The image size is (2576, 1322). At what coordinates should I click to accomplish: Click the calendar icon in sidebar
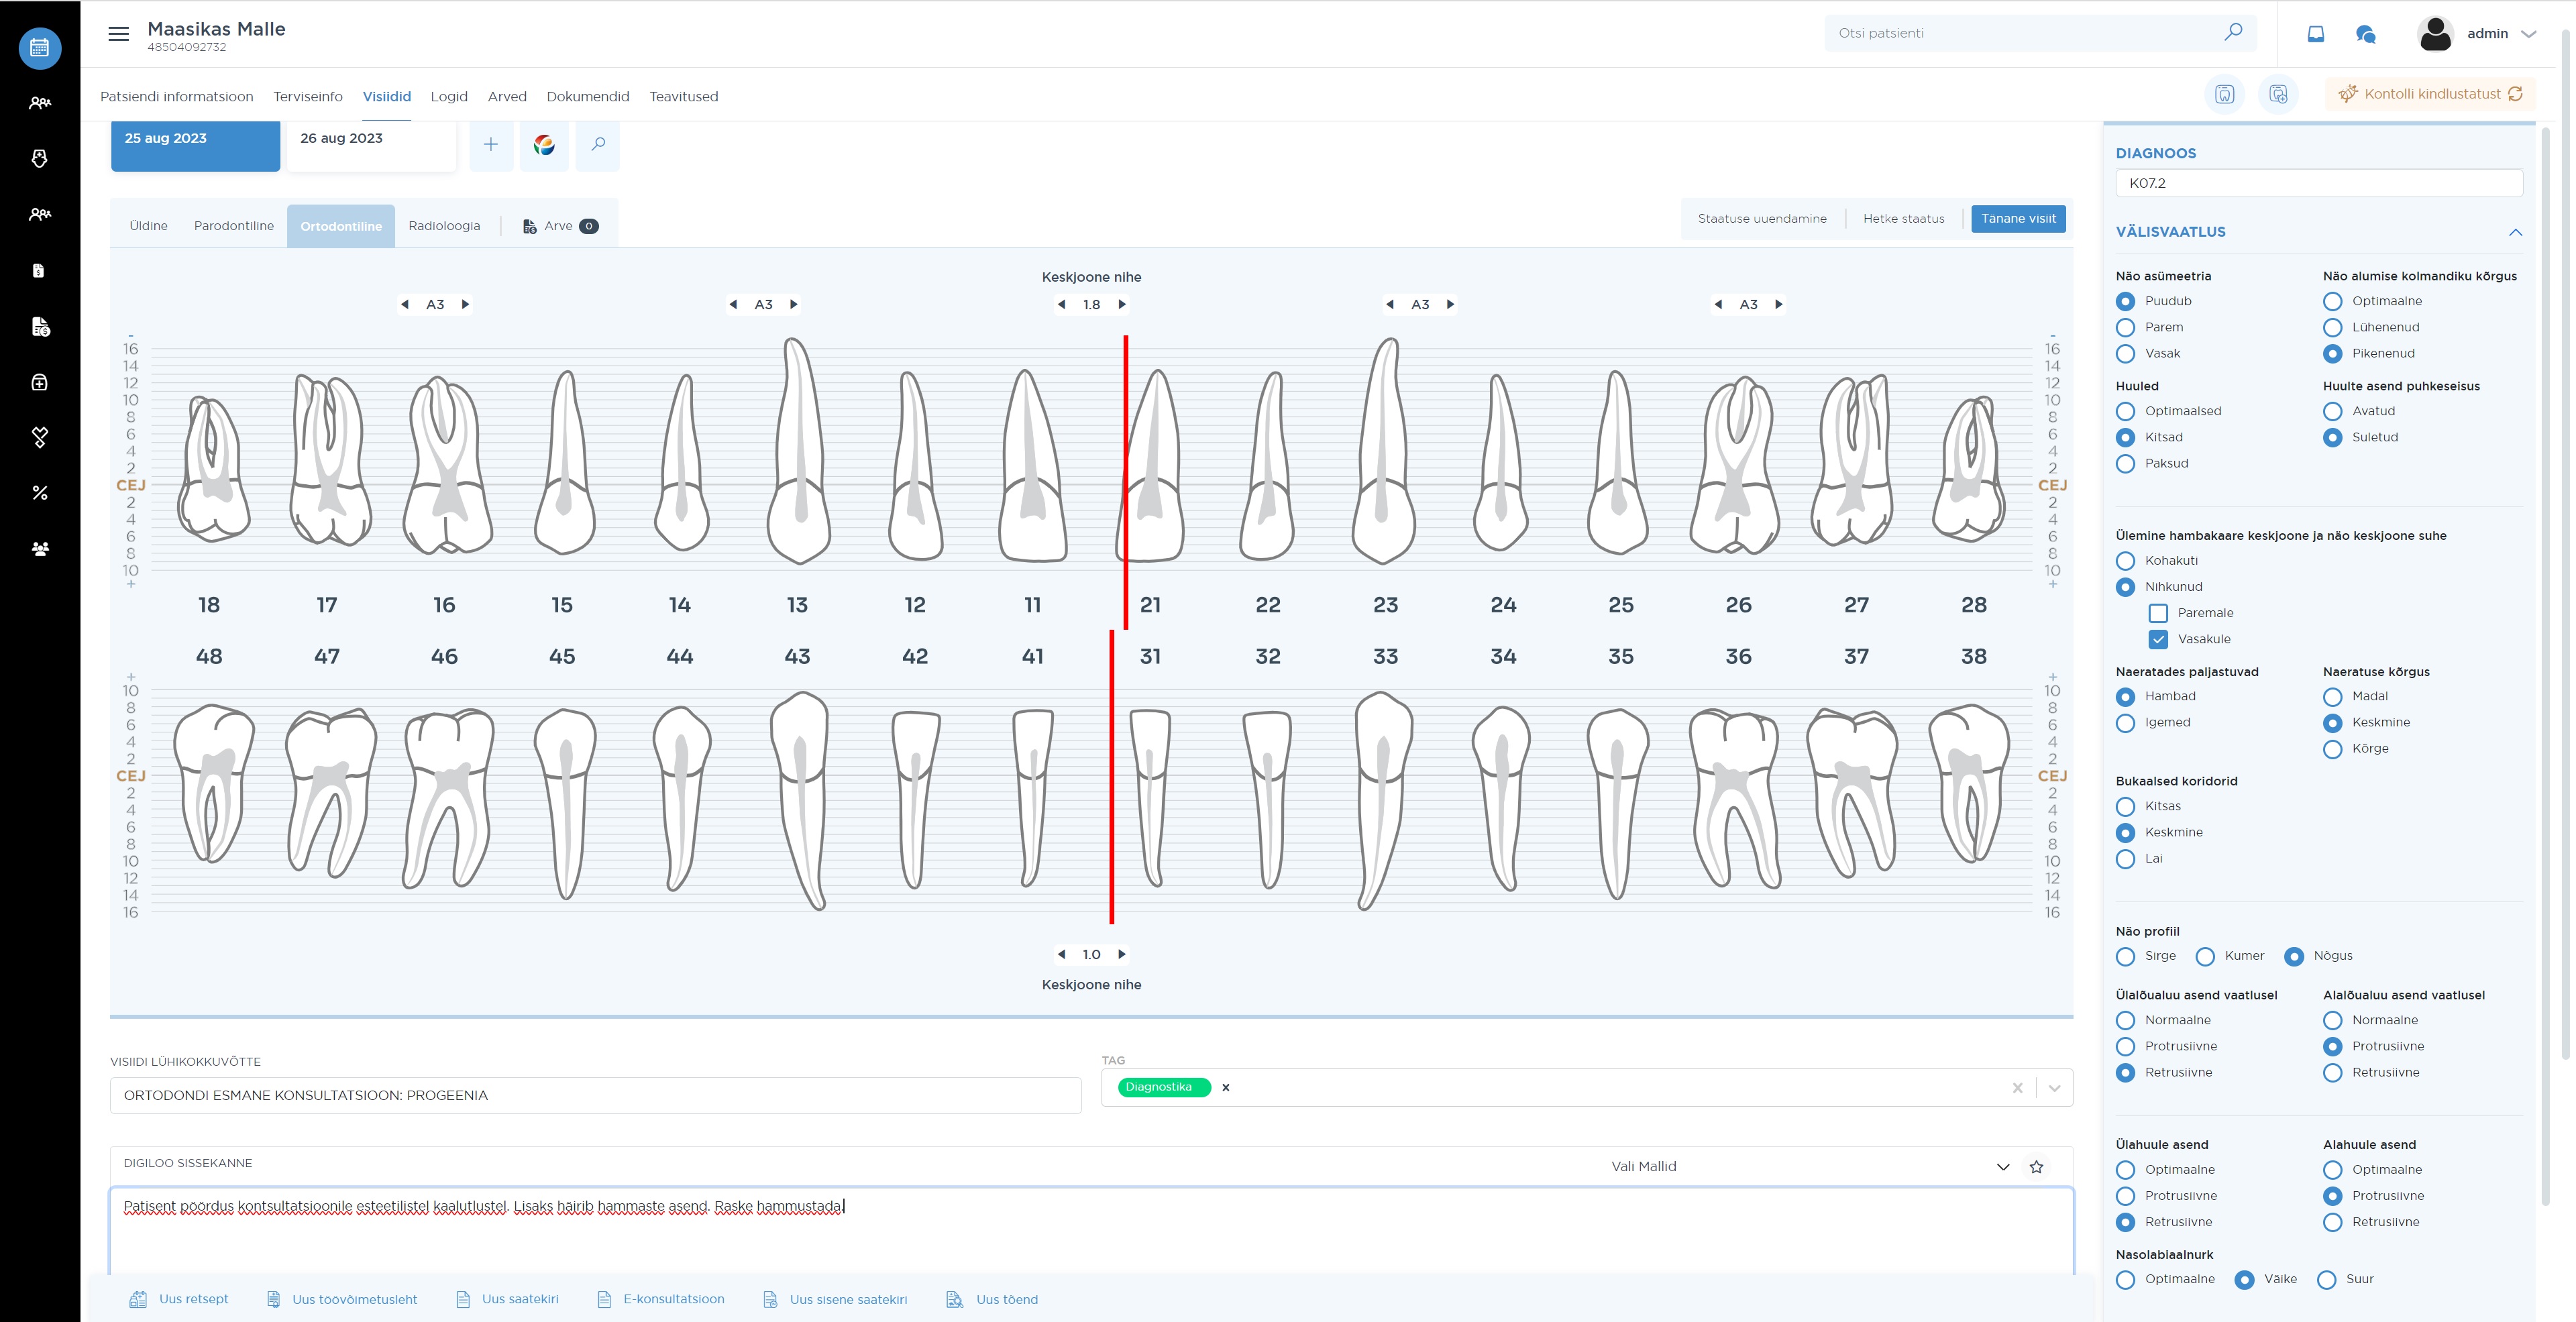tap(40, 48)
